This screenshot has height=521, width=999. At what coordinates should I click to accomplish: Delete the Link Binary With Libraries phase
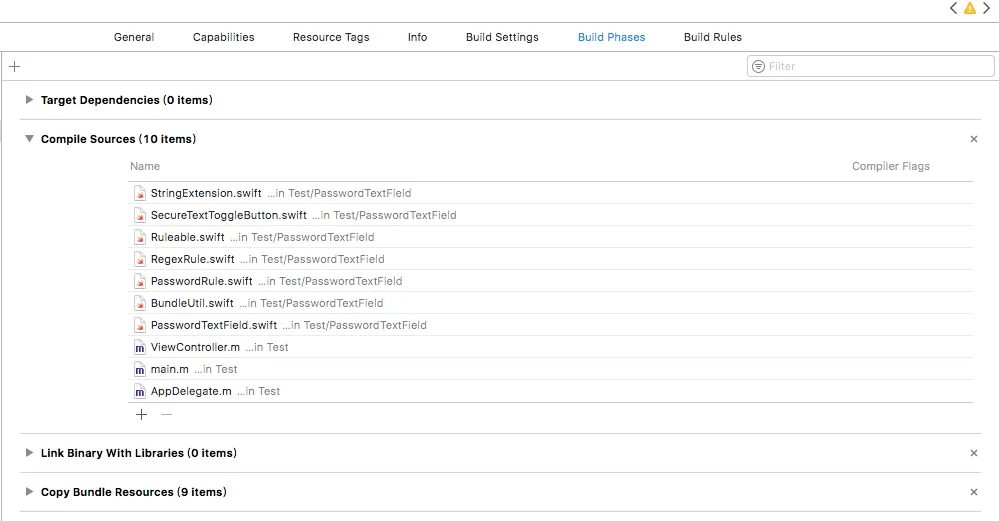coord(974,453)
